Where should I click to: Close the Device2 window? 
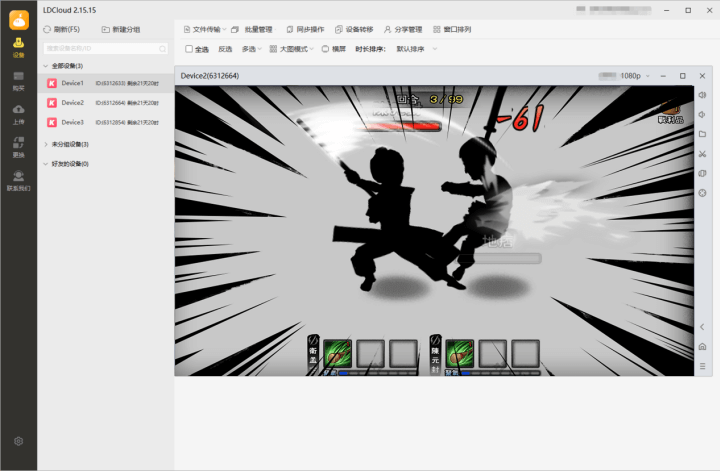[x=702, y=76]
